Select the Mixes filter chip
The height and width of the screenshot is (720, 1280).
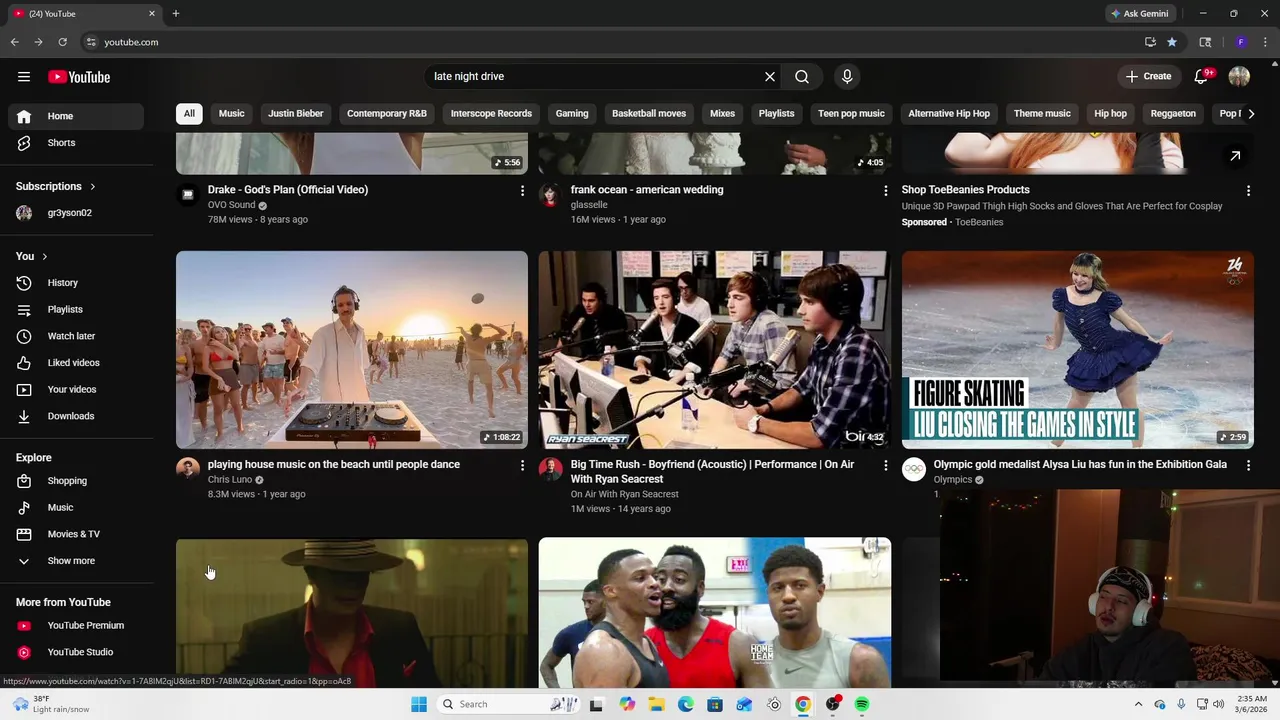point(722,114)
